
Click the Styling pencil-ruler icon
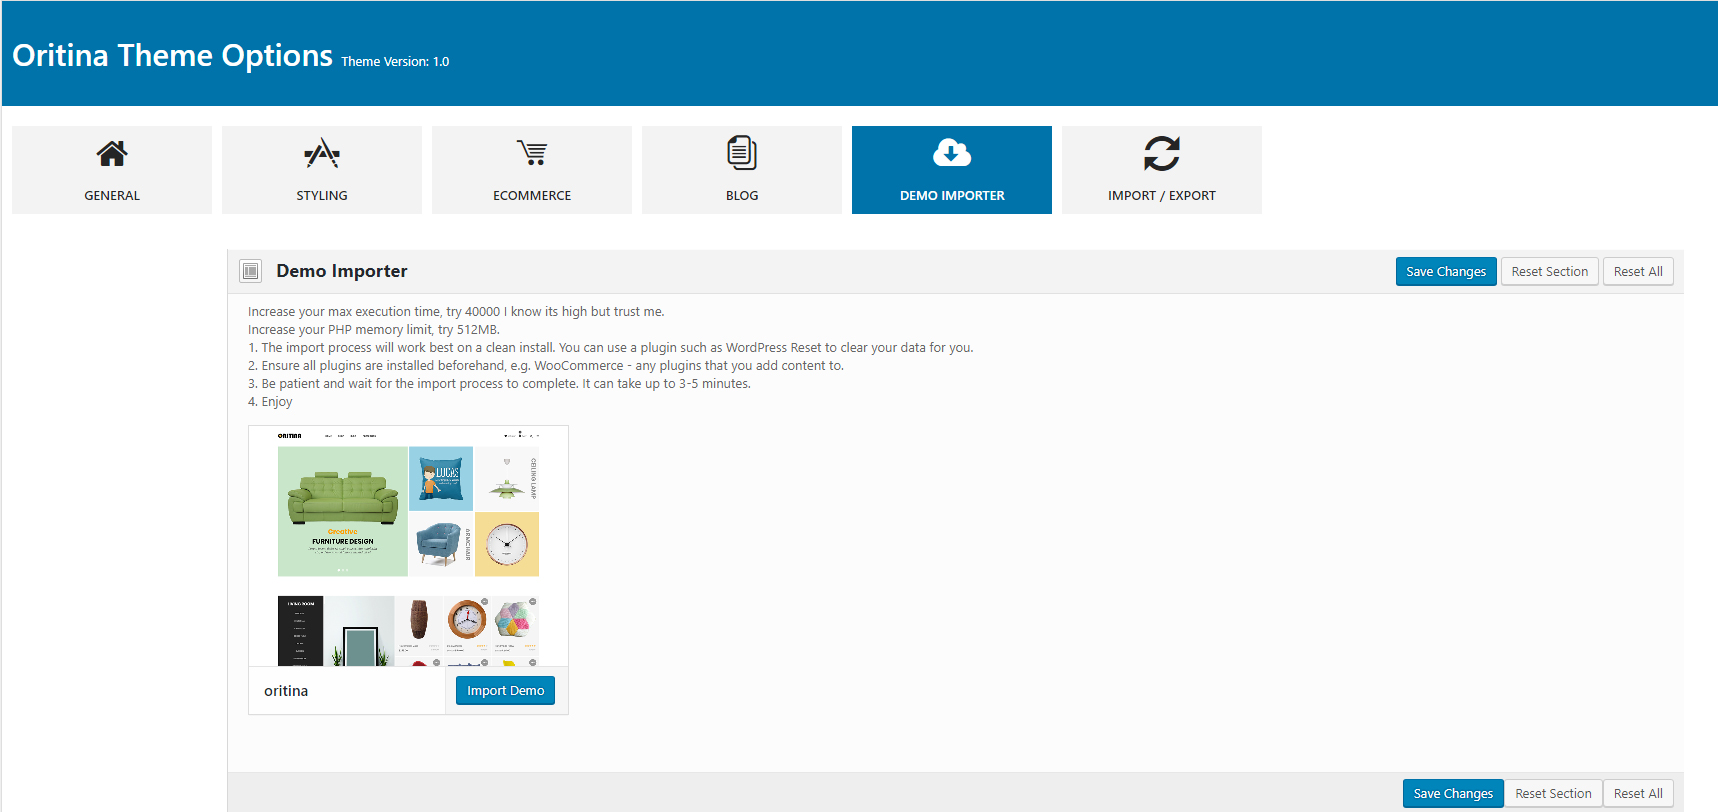point(322,153)
